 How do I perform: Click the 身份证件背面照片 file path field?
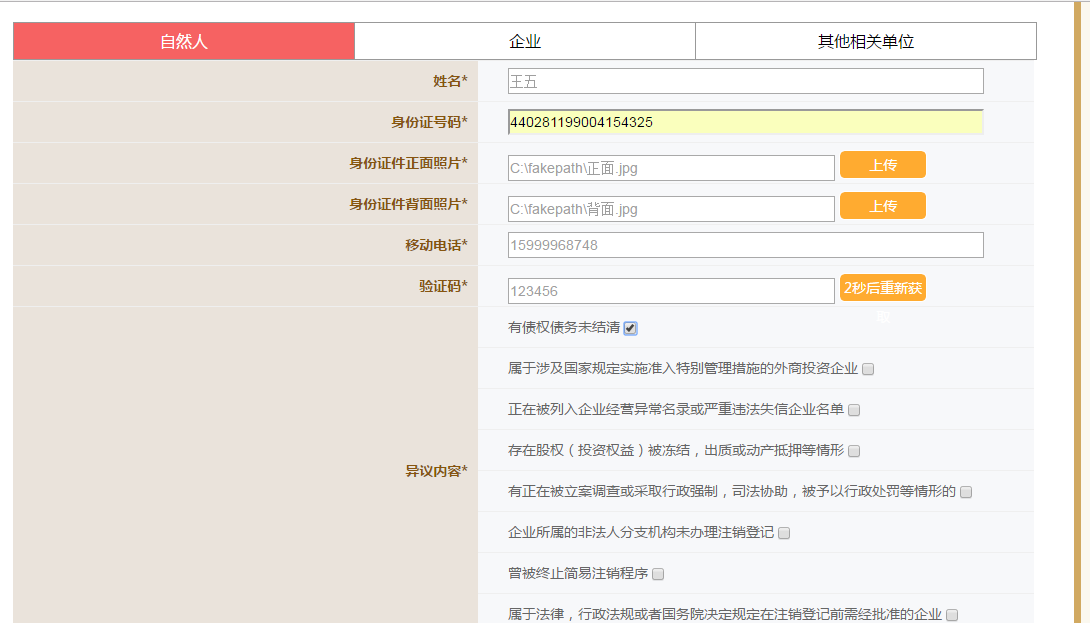point(671,209)
